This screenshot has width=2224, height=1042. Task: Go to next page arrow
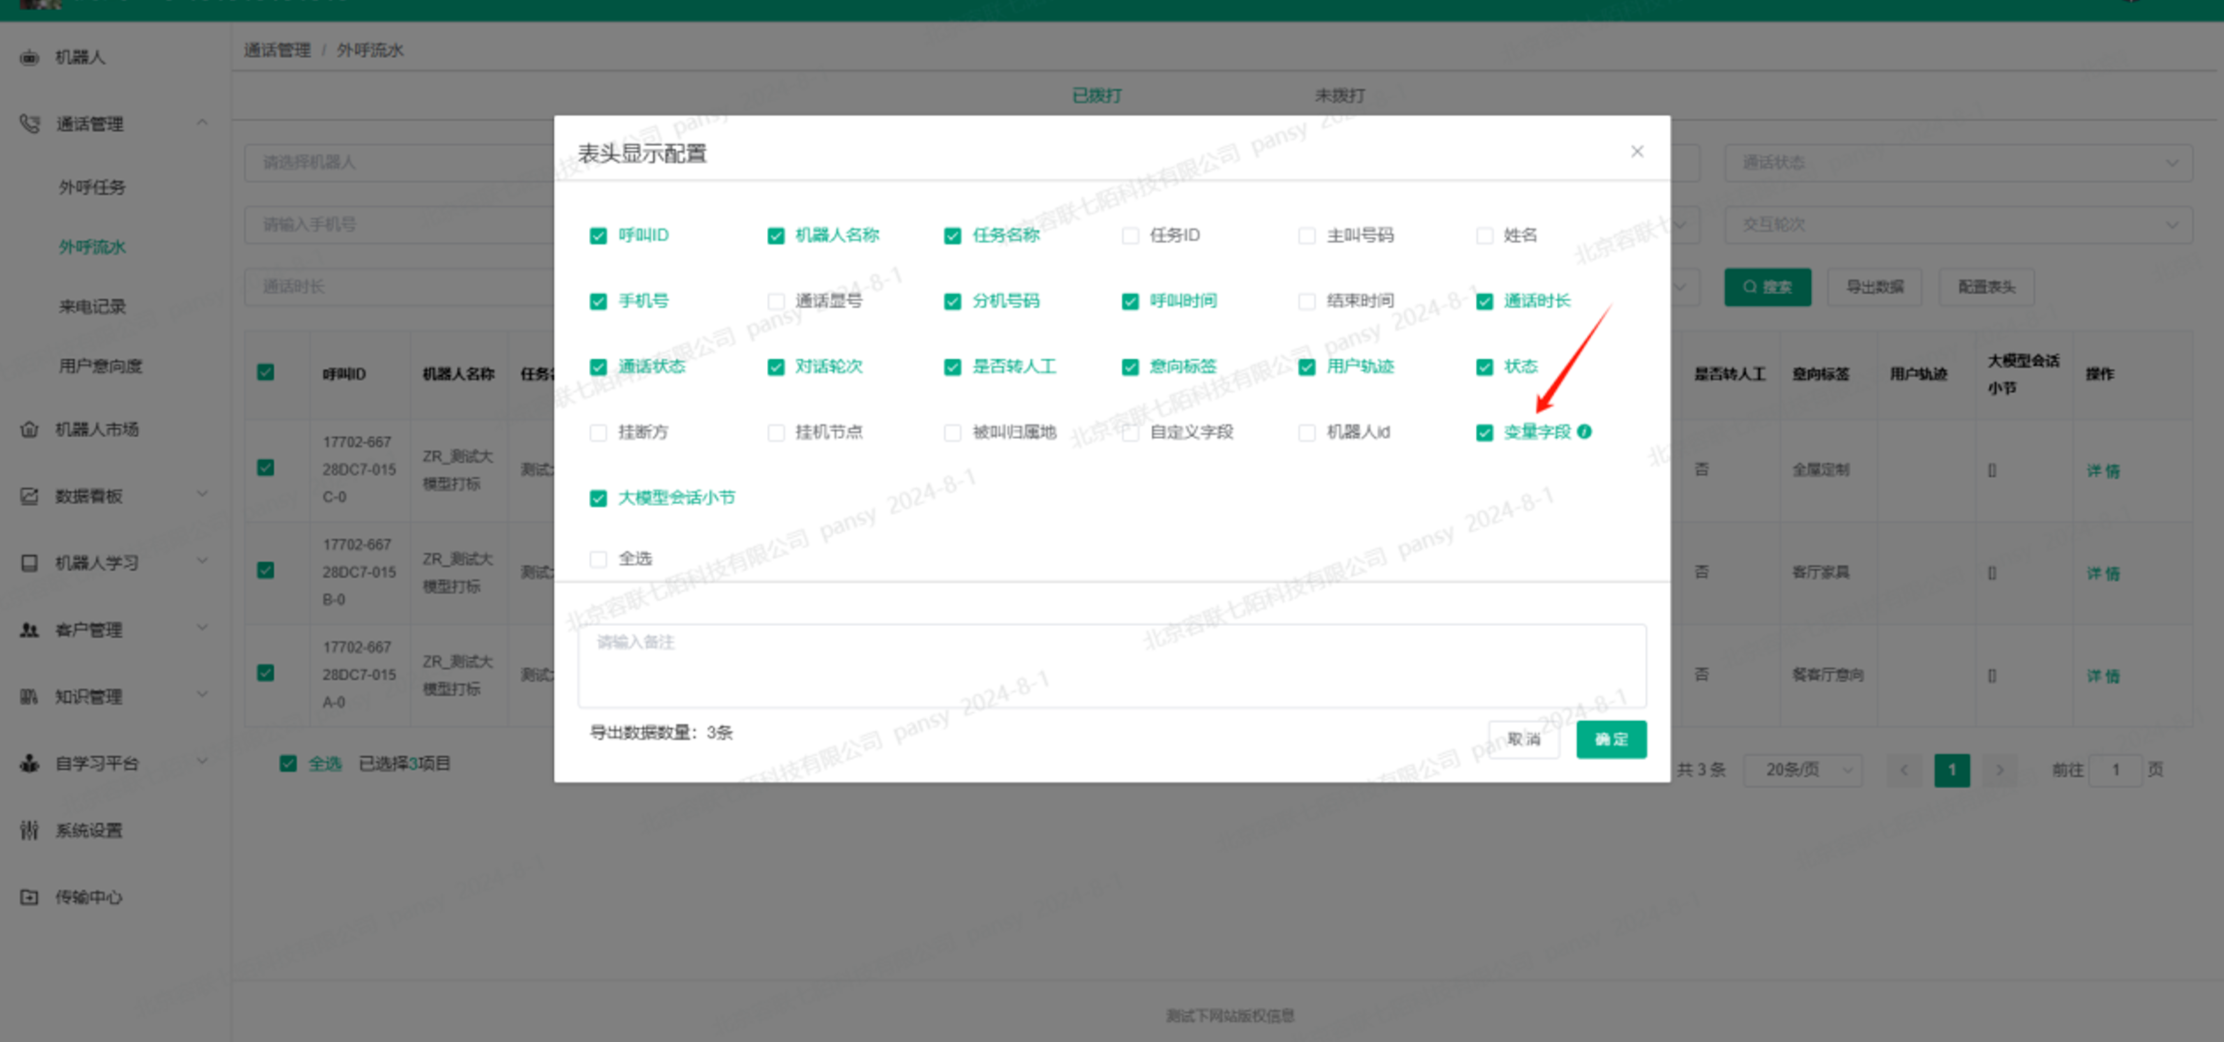(2000, 770)
